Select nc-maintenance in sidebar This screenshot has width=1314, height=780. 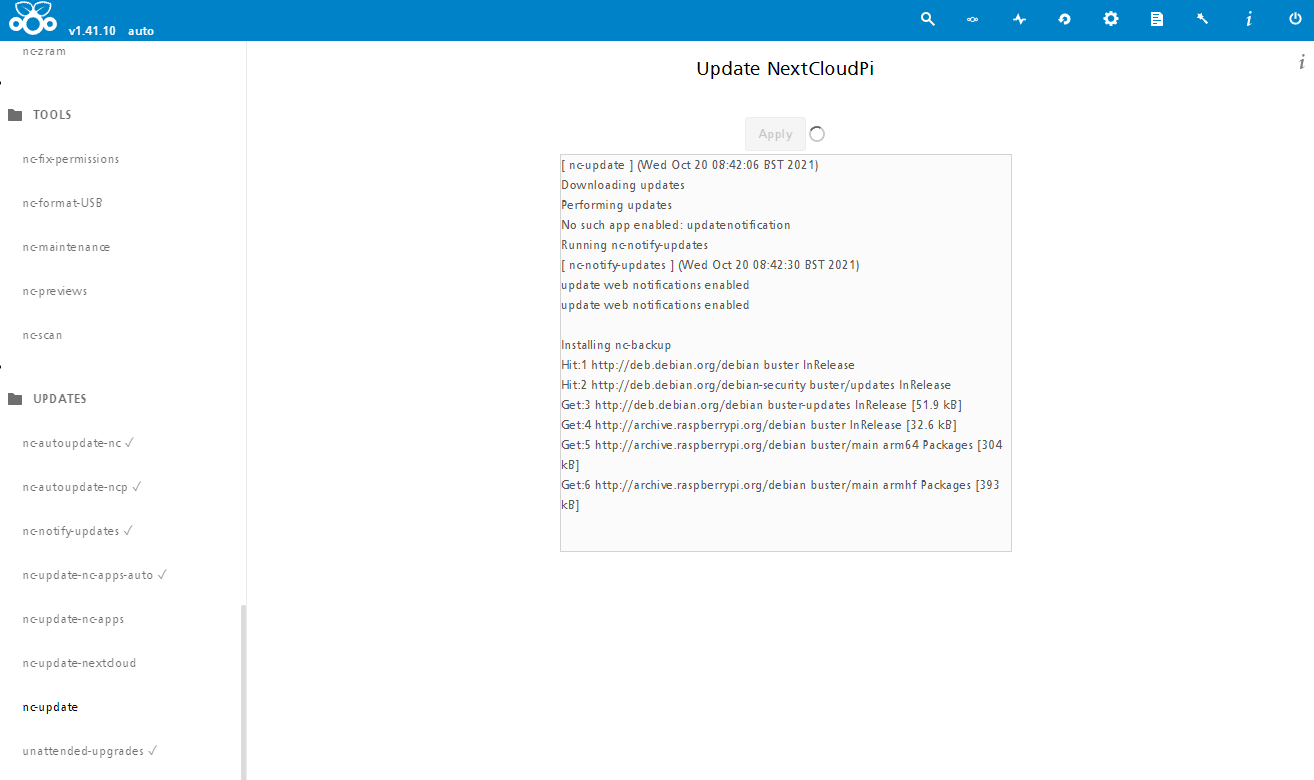click(66, 247)
